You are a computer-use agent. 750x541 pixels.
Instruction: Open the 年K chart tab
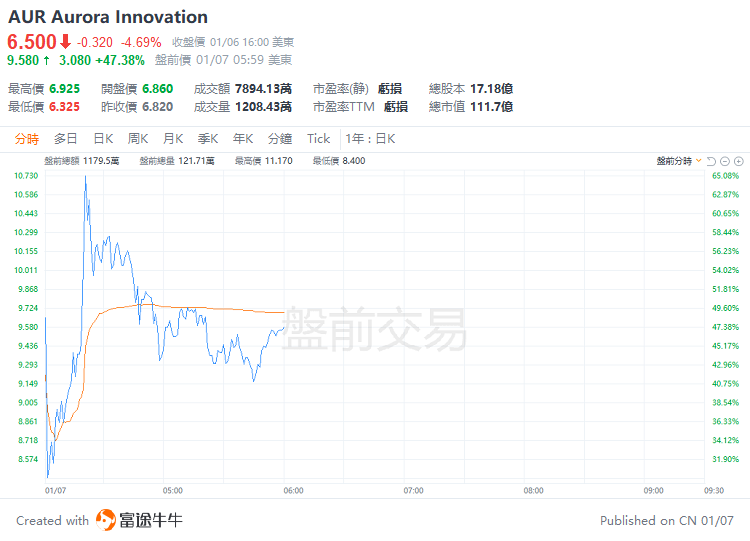point(243,139)
